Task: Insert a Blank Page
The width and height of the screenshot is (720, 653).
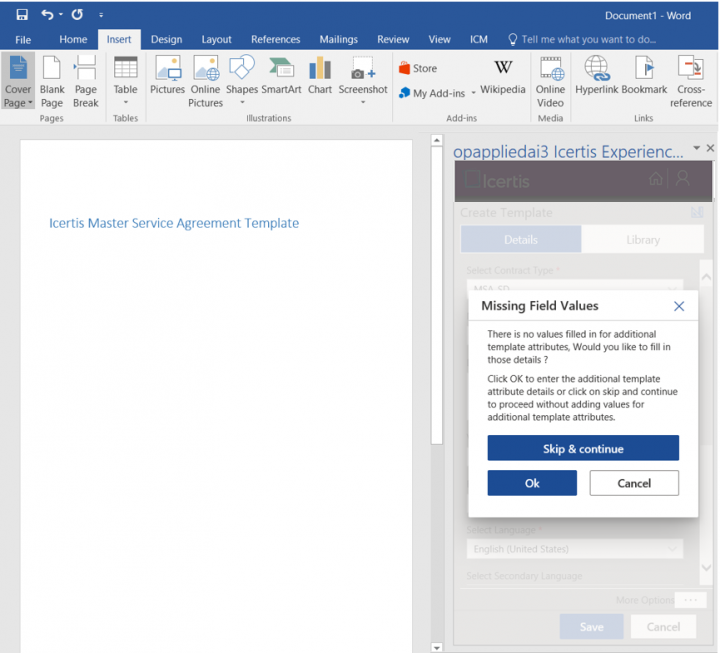Action: click(52, 82)
